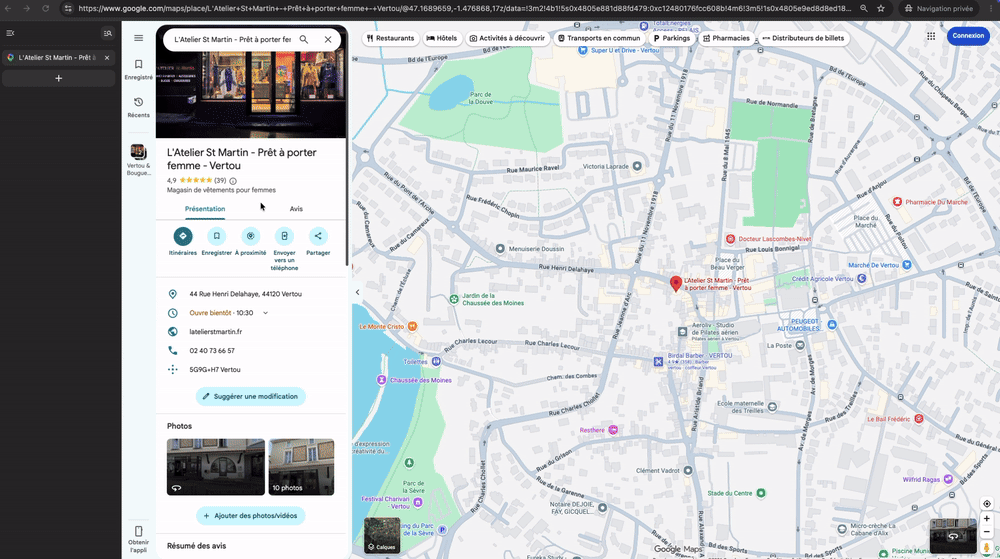Select Transports en commun chip
This screenshot has width=1000, height=559.
pyautogui.click(x=599, y=38)
